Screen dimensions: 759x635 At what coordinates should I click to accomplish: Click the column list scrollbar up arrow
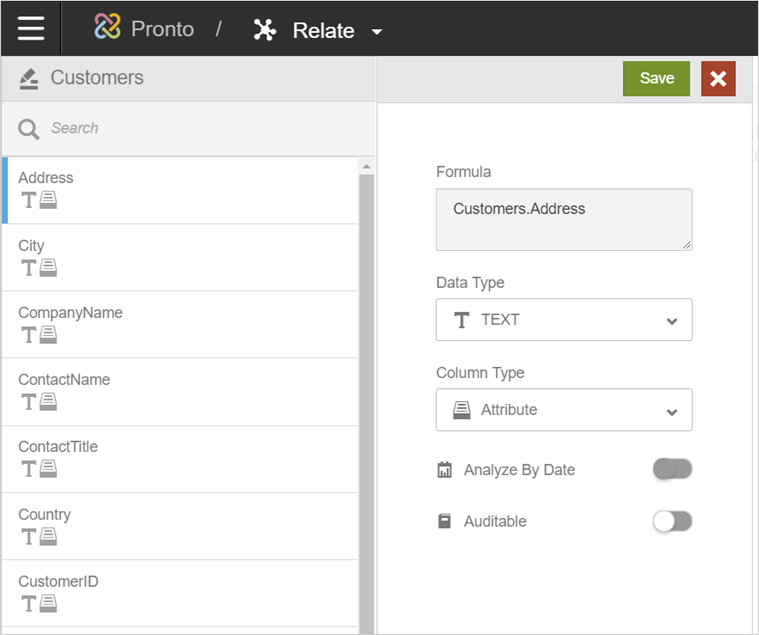366,166
